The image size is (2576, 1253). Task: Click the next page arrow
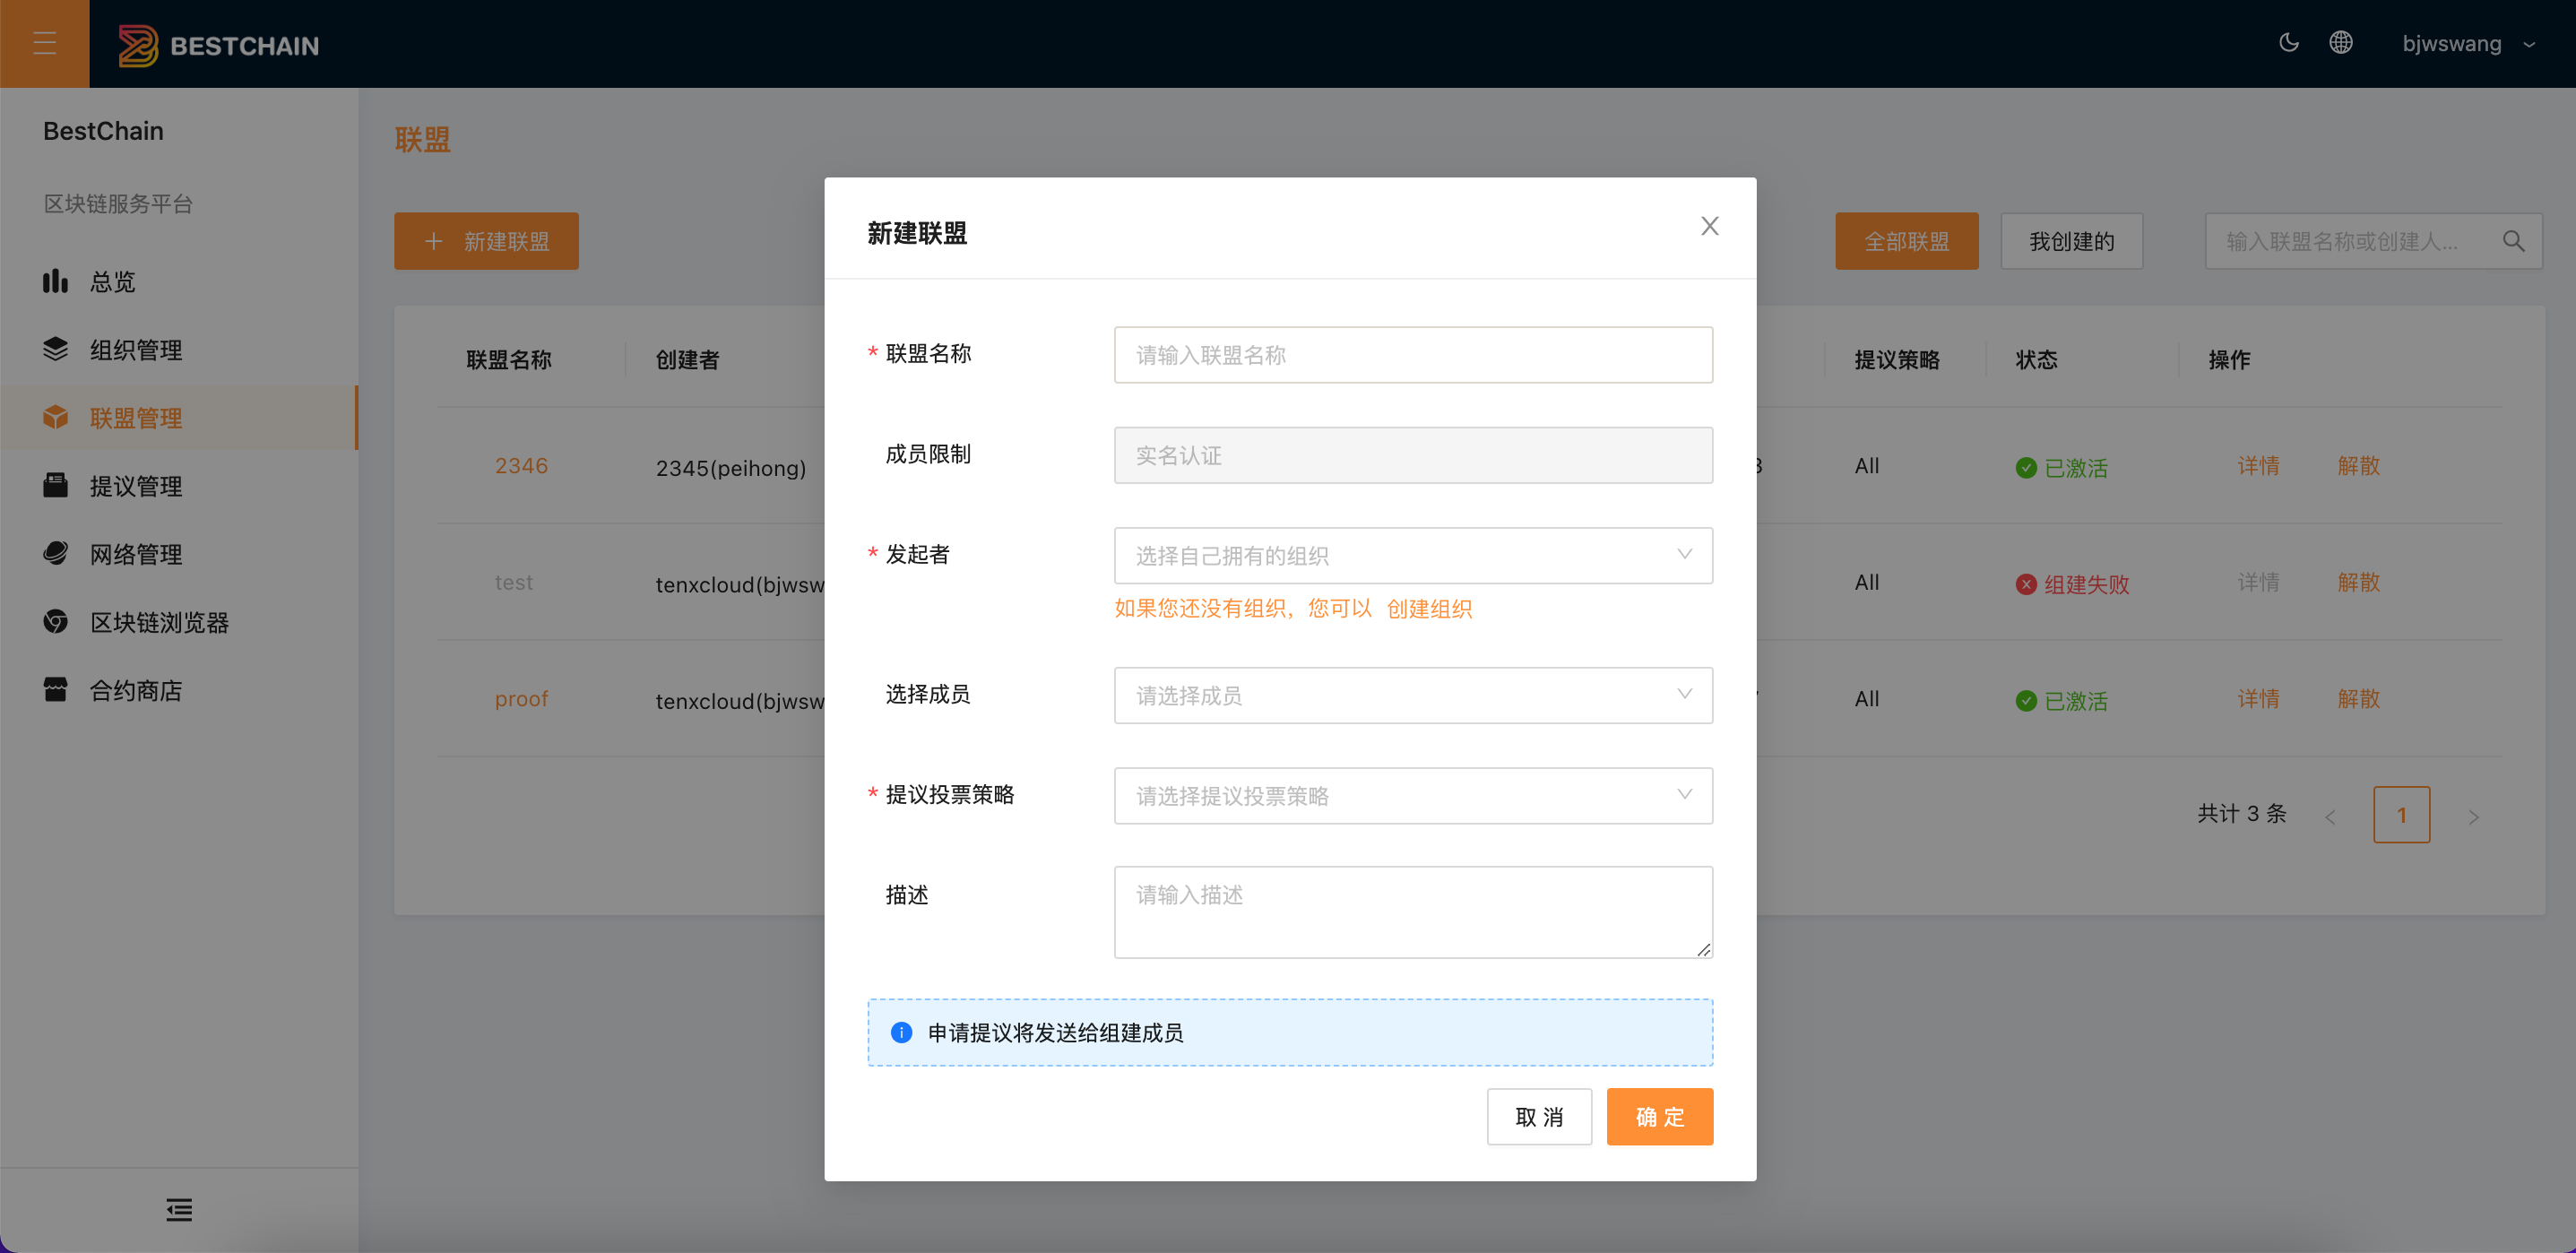2473,816
